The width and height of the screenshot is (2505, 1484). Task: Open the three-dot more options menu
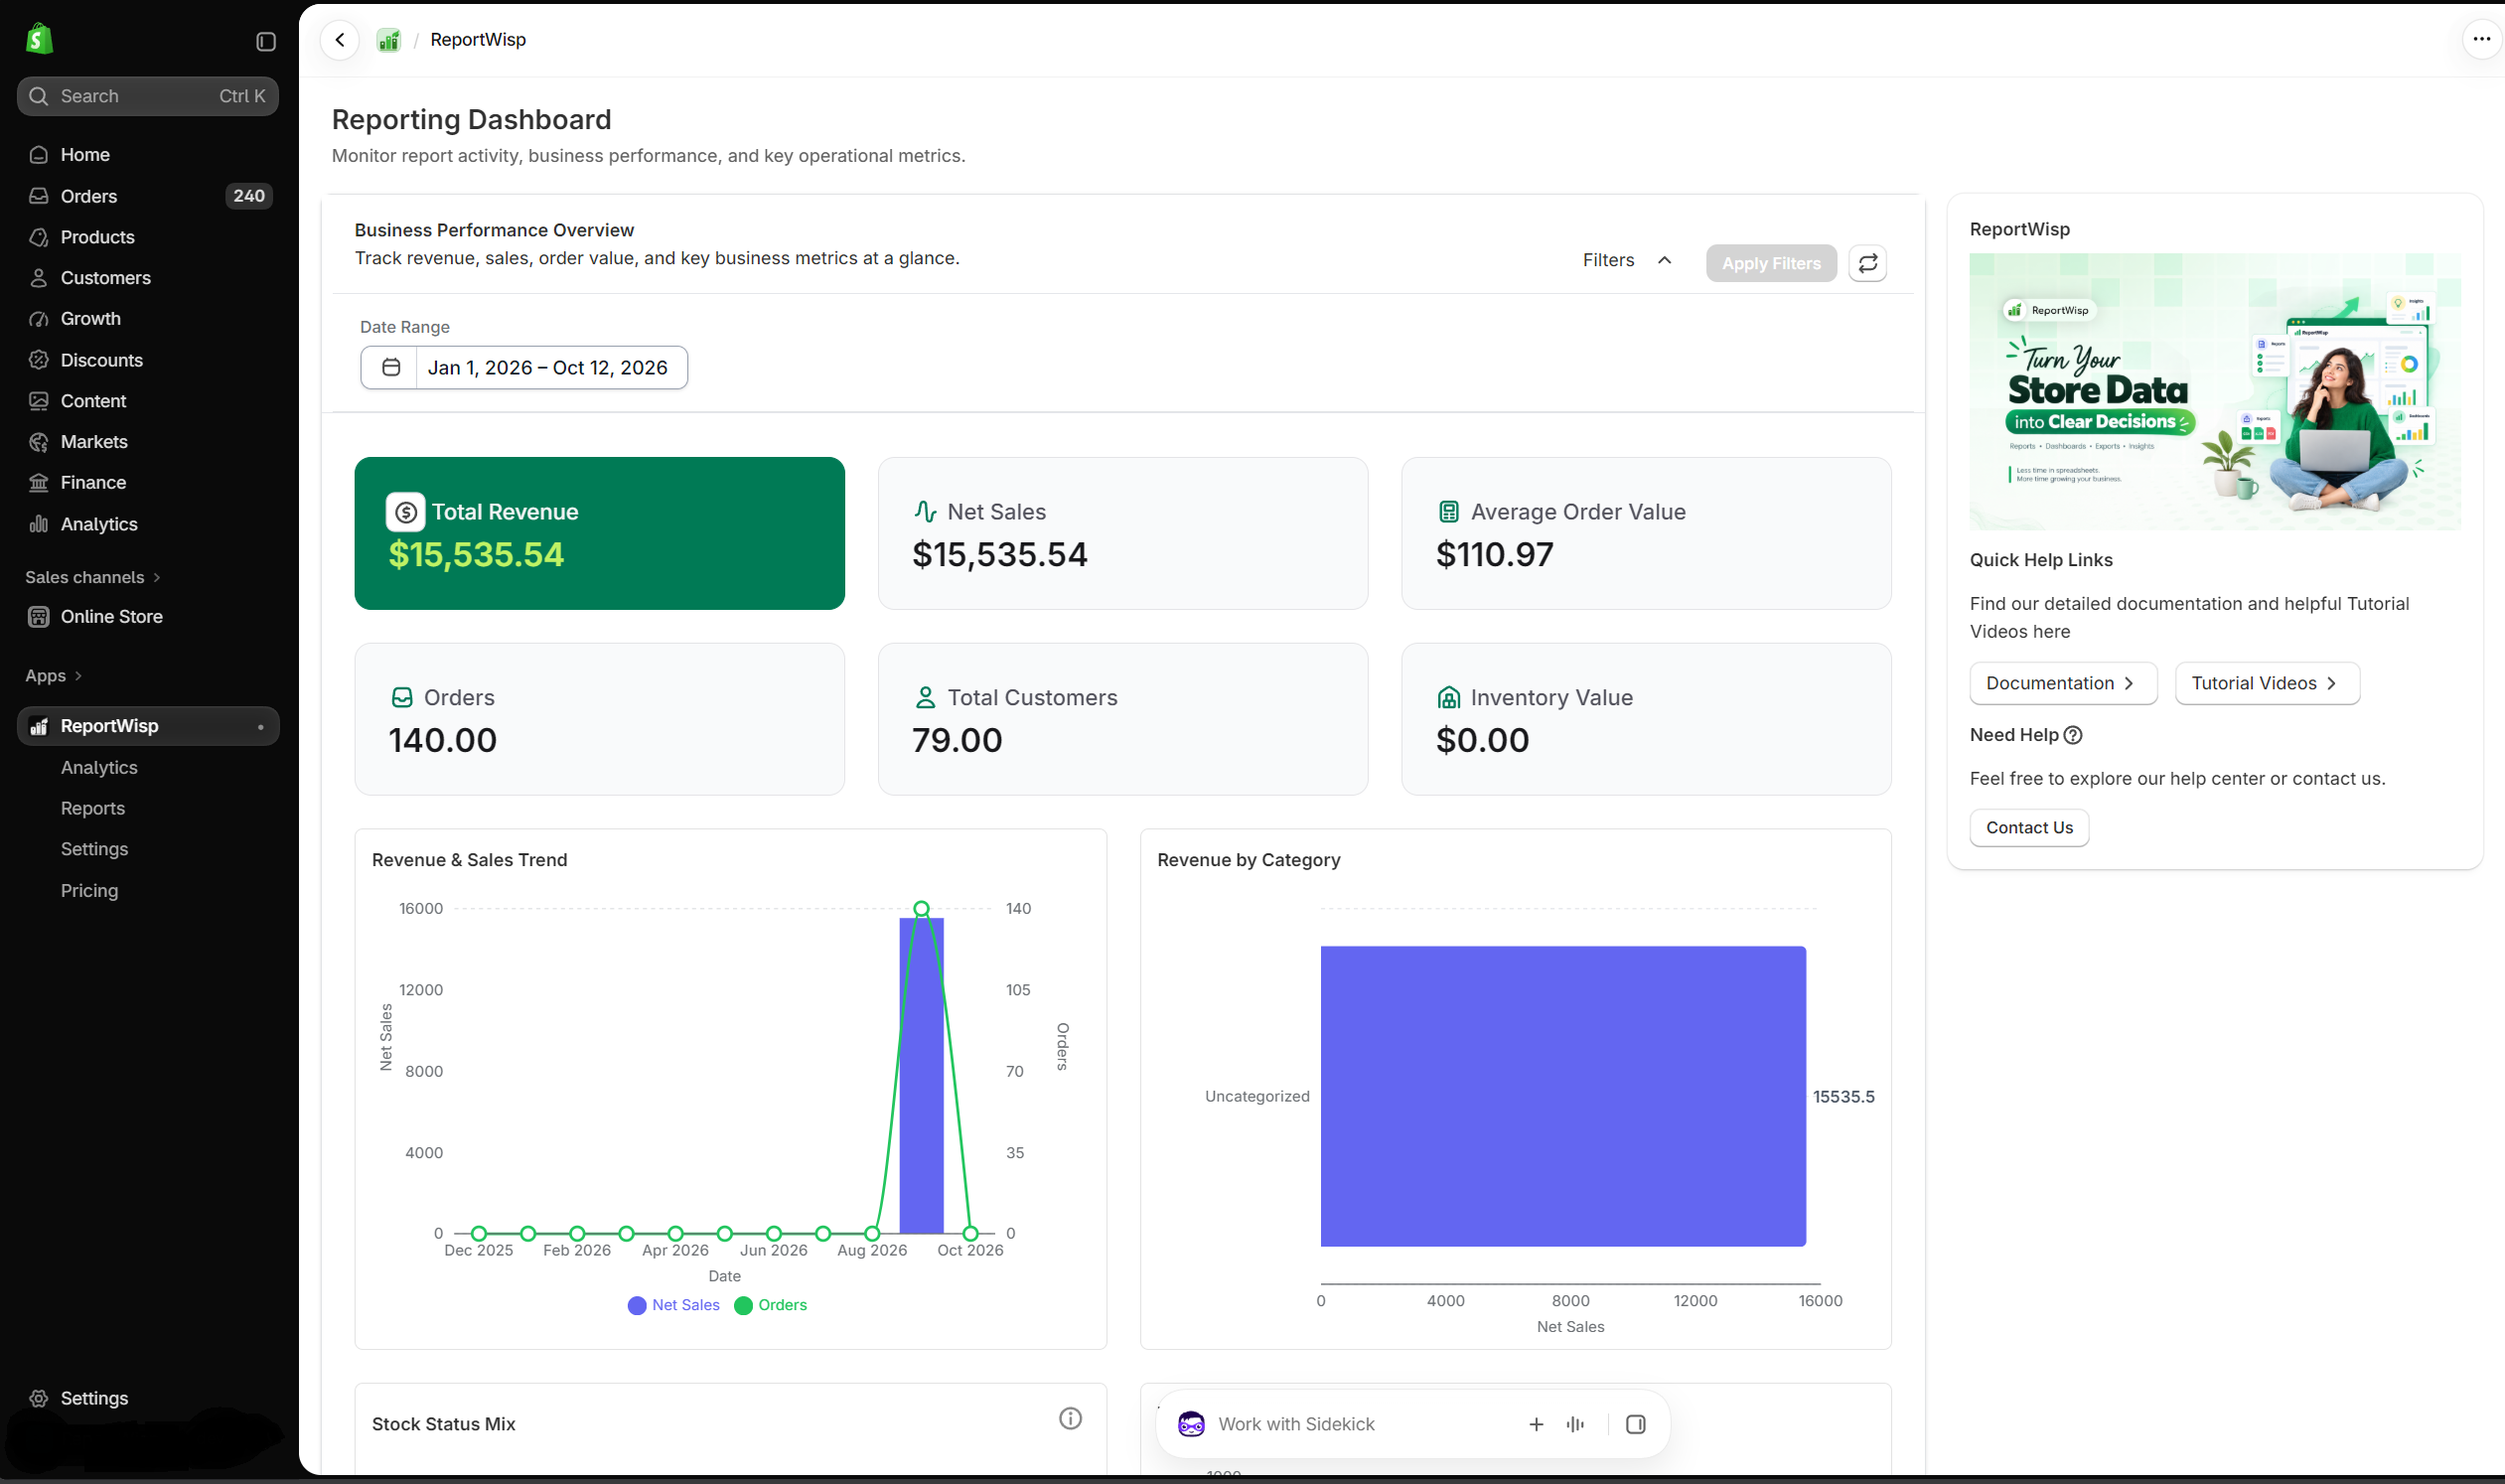(x=2481, y=39)
